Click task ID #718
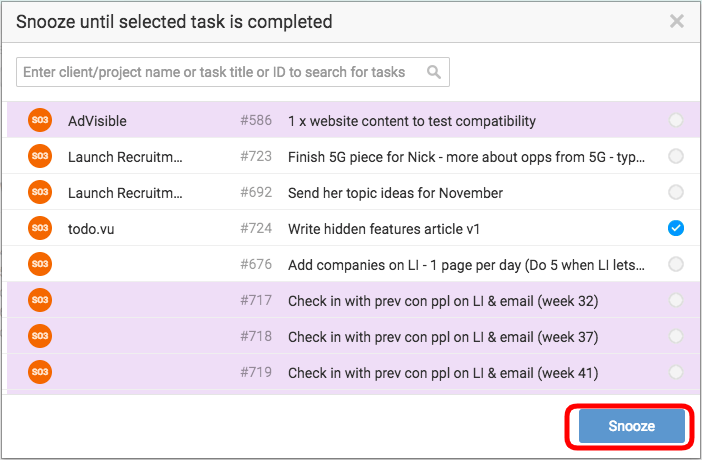The height and width of the screenshot is (460, 702). coord(256,337)
